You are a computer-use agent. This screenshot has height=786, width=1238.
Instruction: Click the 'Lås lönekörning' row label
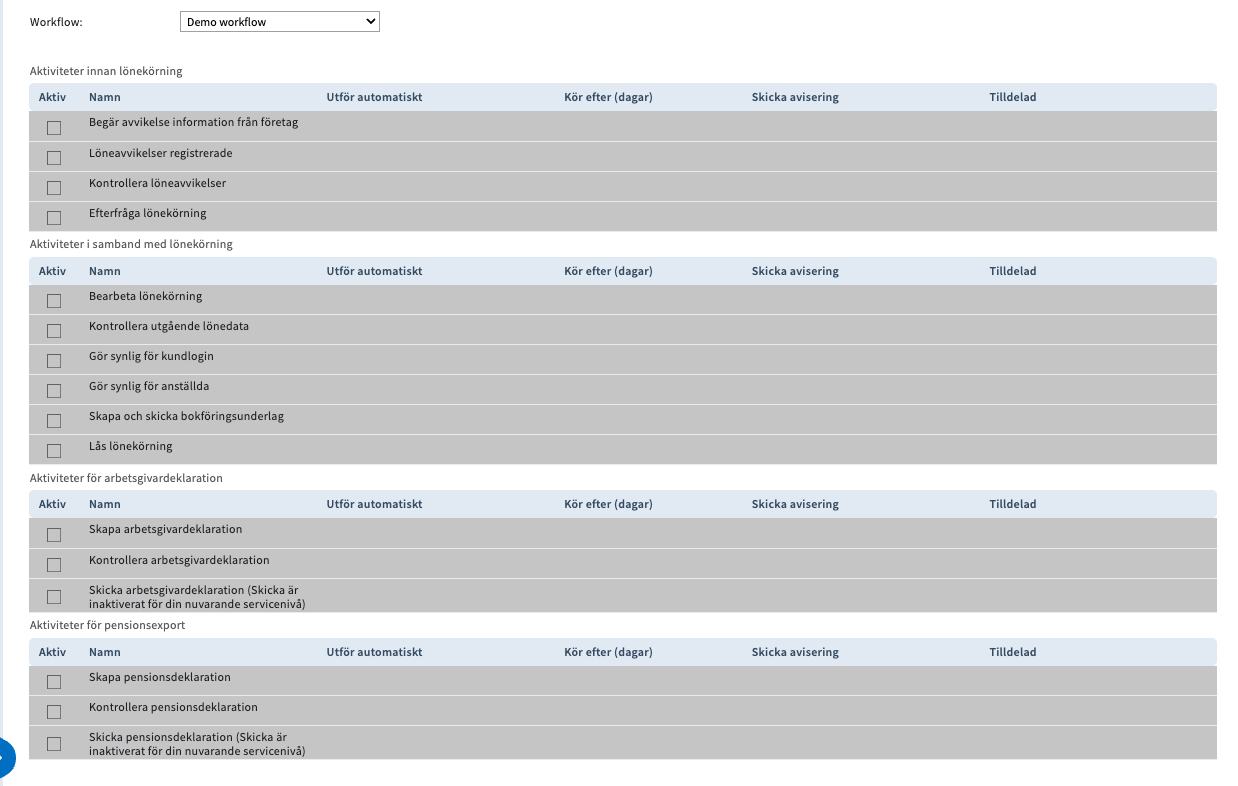pos(130,446)
